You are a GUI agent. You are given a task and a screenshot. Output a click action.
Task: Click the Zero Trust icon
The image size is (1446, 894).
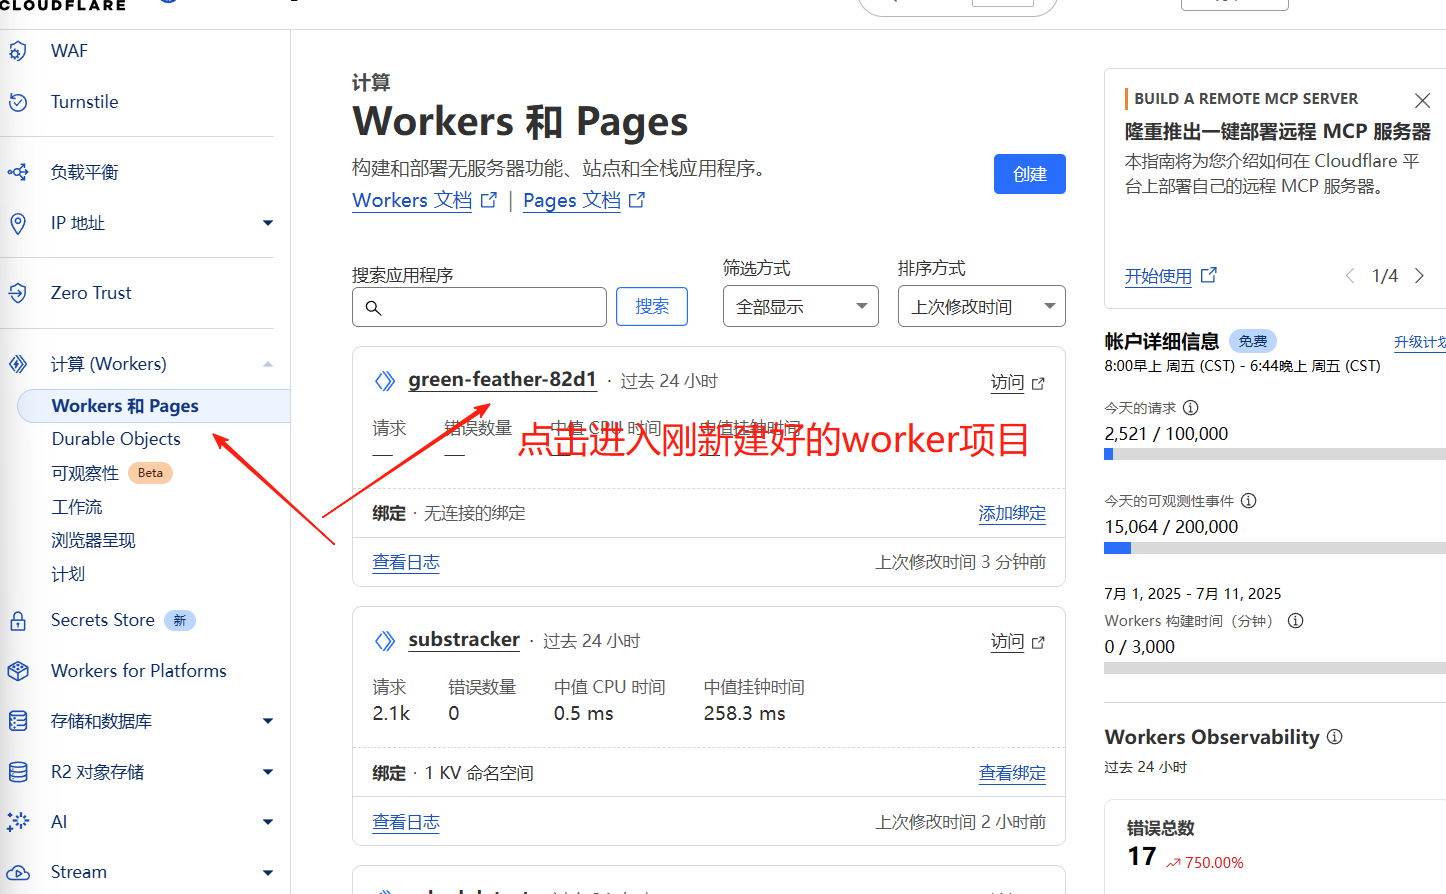point(18,293)
